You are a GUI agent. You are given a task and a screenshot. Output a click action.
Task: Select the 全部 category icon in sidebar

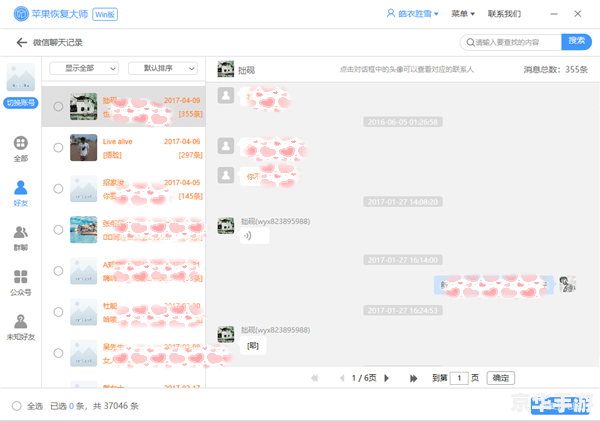(21, 143)
